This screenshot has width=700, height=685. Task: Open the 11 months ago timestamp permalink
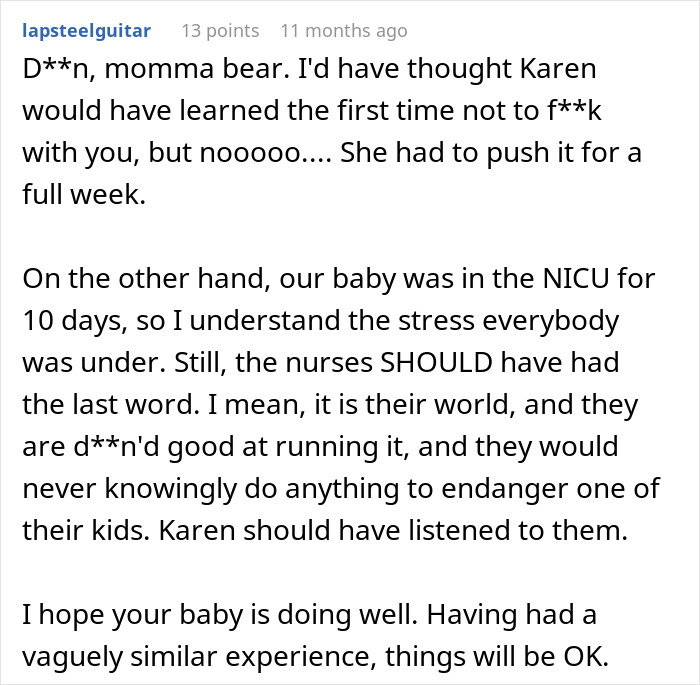[344, 31]
